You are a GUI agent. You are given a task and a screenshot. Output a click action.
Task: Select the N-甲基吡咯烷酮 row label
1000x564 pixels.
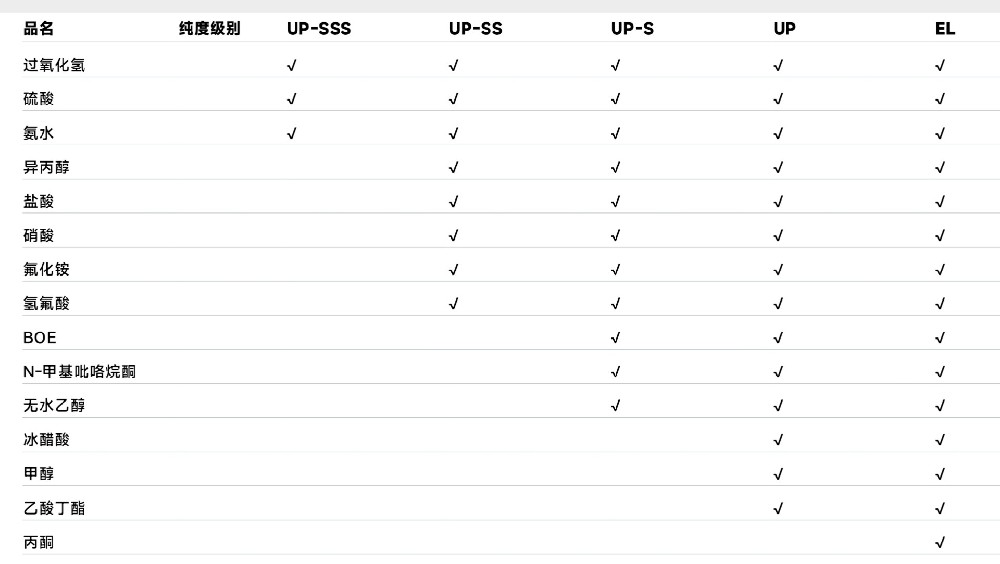80,372
